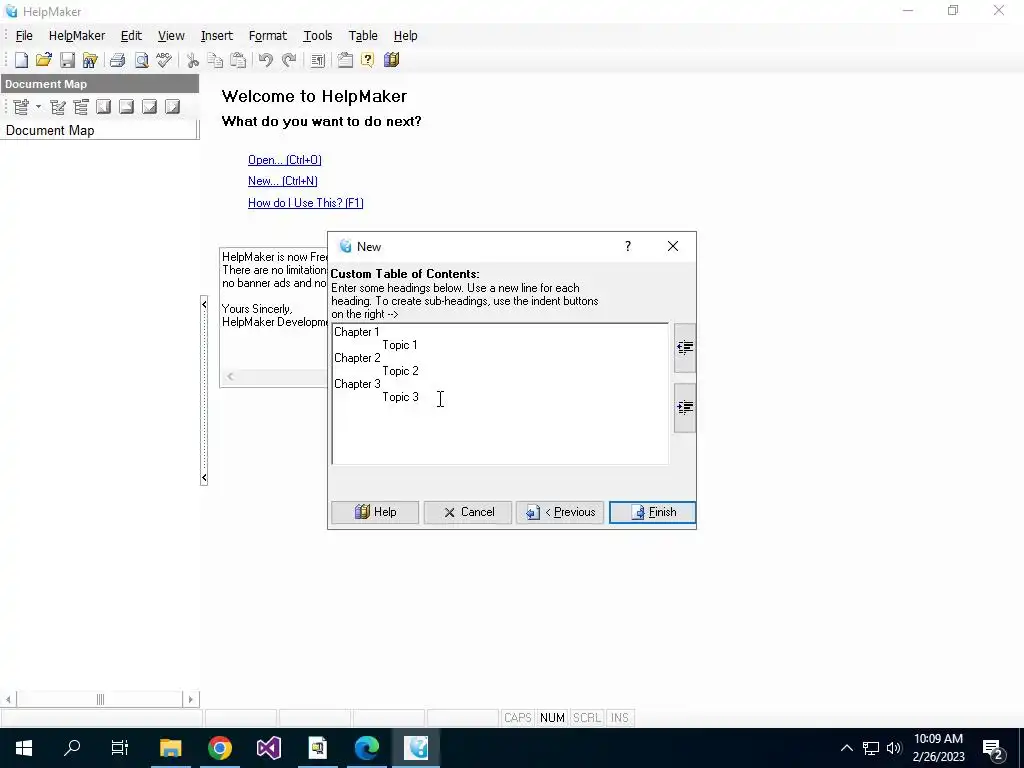Click the Print toolbar icon
The height and width of the screenshot is (768, 1024).
(x=118, y=60)
